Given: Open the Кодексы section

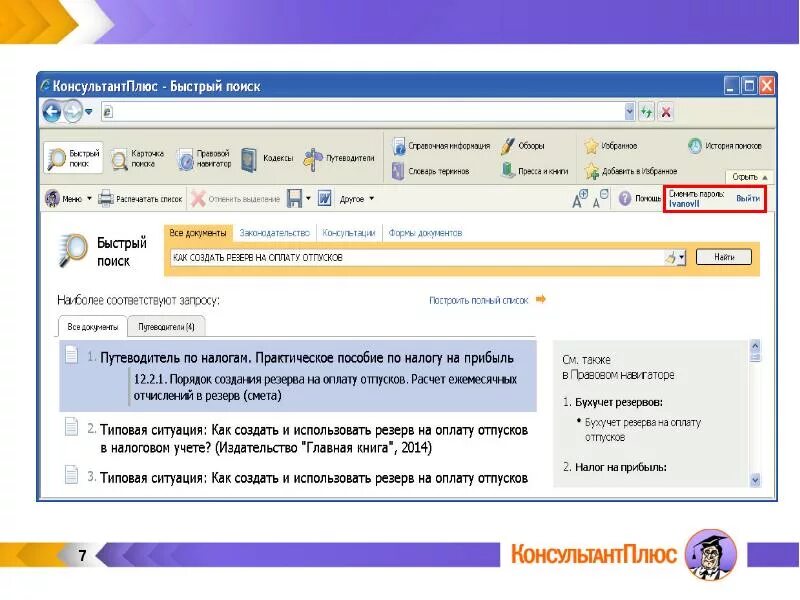Looking at the screenshot, I should (x=267, y=159).
